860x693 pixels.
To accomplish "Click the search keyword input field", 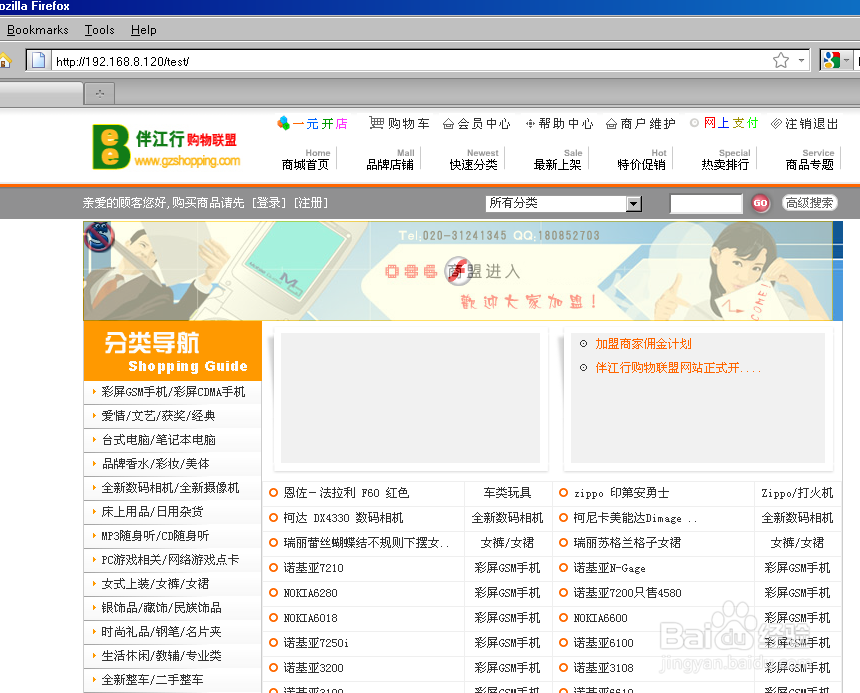I will point(705,204).
